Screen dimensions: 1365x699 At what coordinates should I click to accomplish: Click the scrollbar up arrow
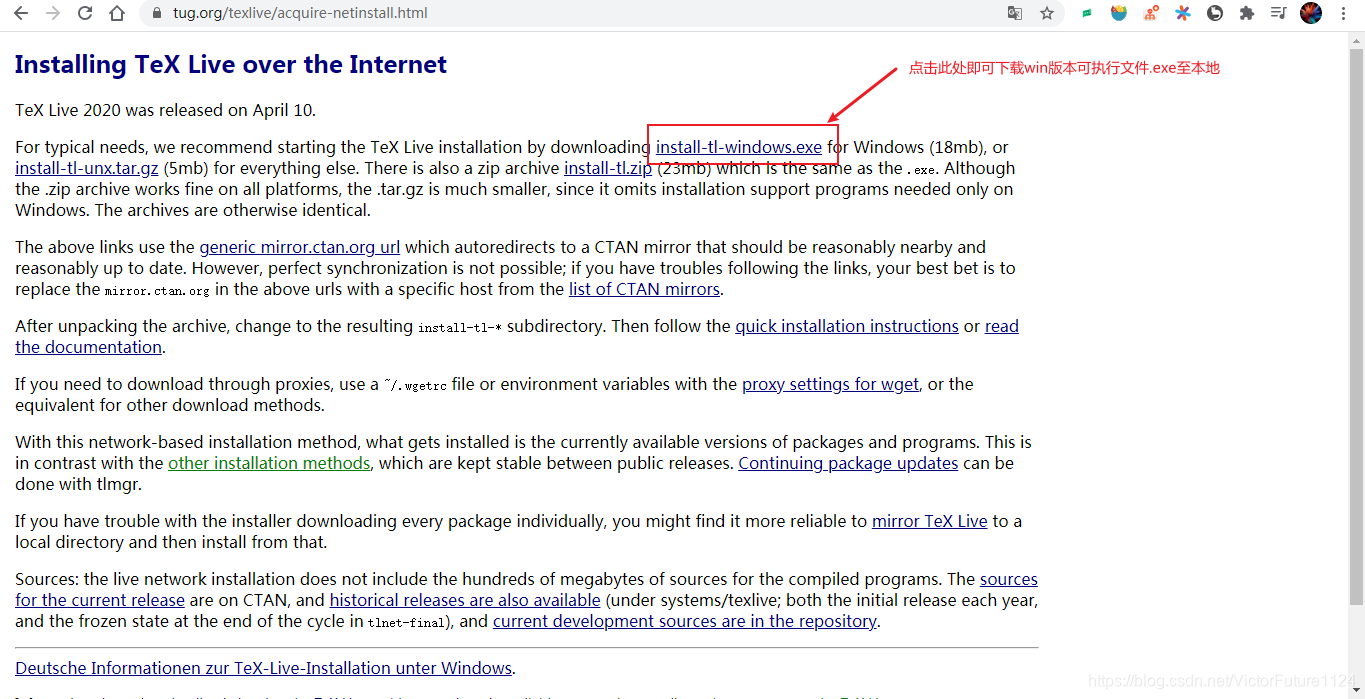click(1357, 39)
